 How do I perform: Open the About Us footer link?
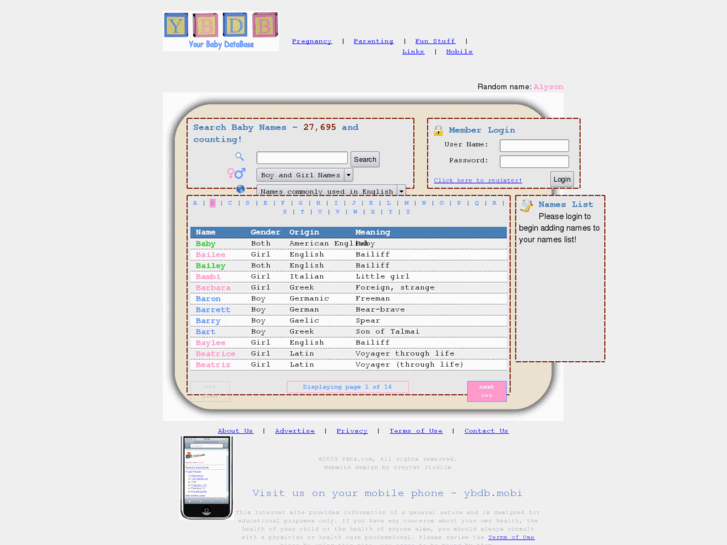coord(236,431)
